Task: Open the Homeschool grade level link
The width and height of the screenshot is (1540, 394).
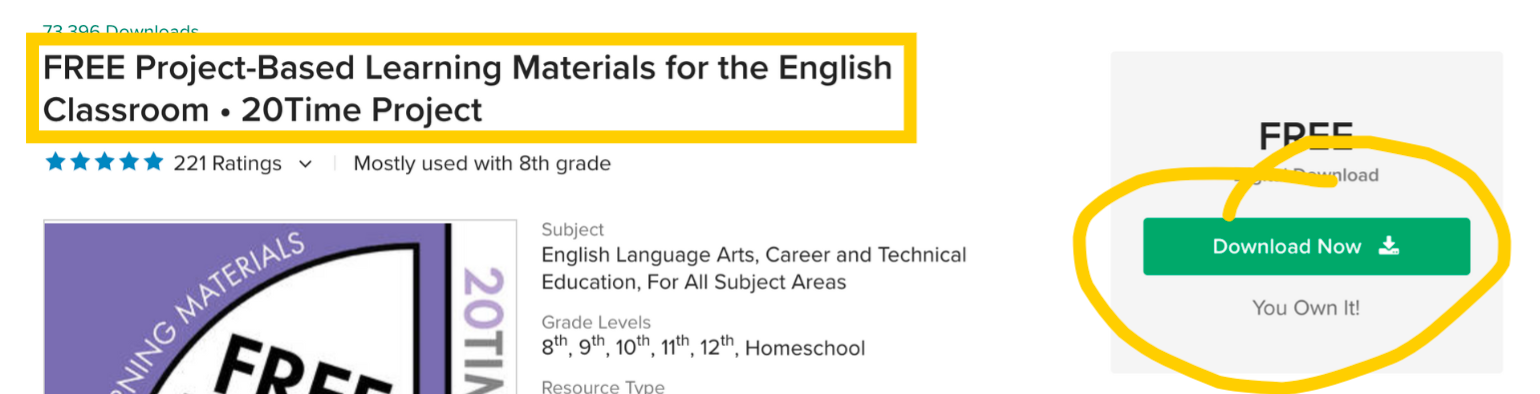Action: (805, 348)
